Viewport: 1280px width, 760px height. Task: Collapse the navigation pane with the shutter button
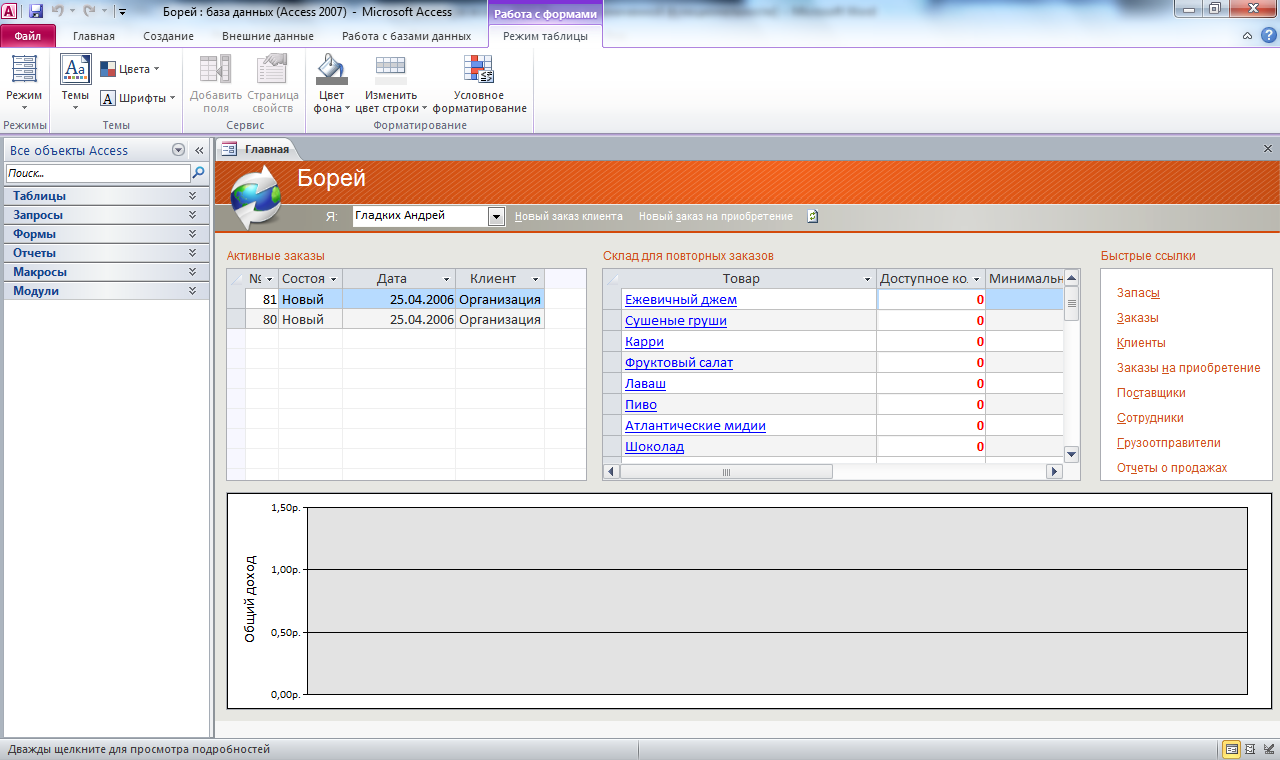tap(199, 150)
